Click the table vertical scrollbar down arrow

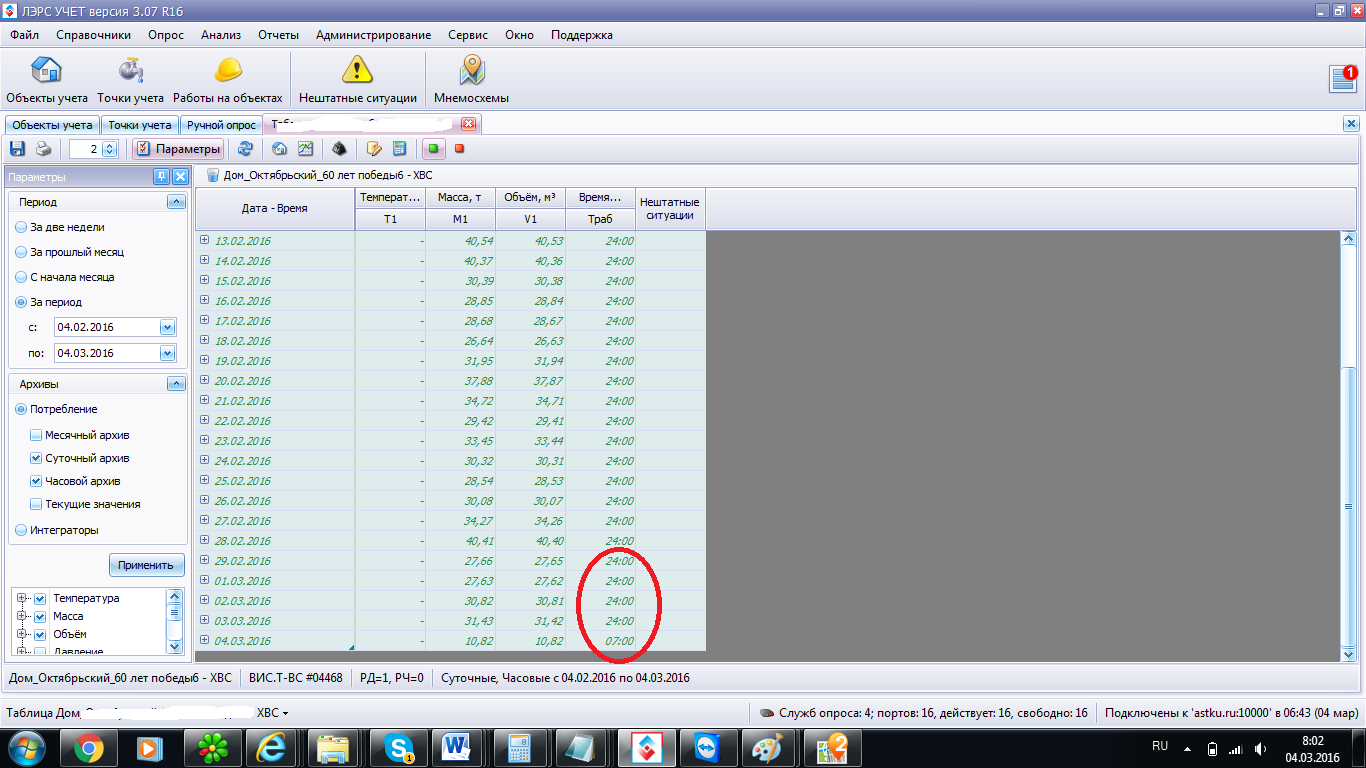[1348, 653]
